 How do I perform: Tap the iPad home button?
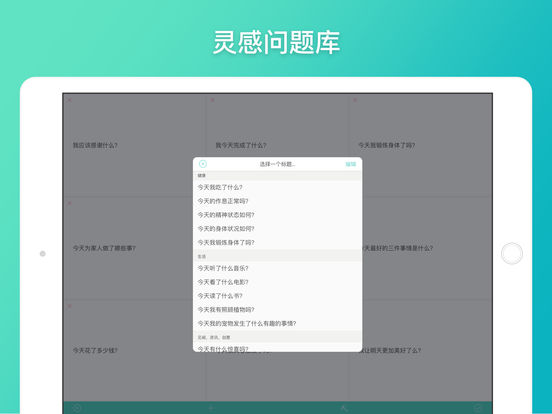click(x=512, y=253)
